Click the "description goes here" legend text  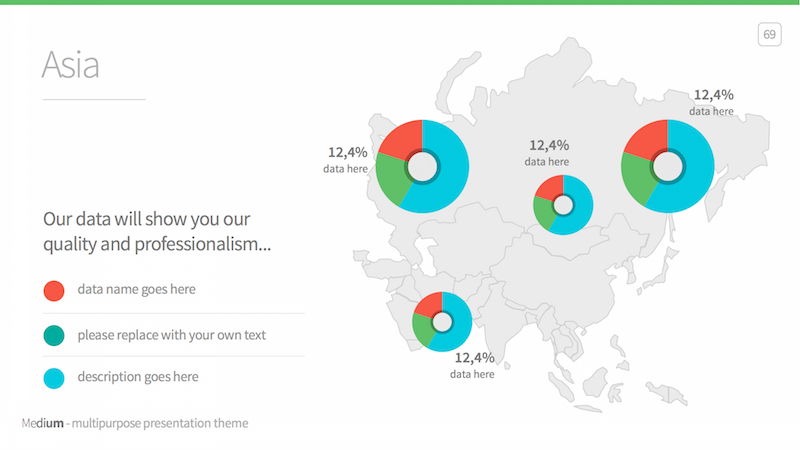(138, 377)
